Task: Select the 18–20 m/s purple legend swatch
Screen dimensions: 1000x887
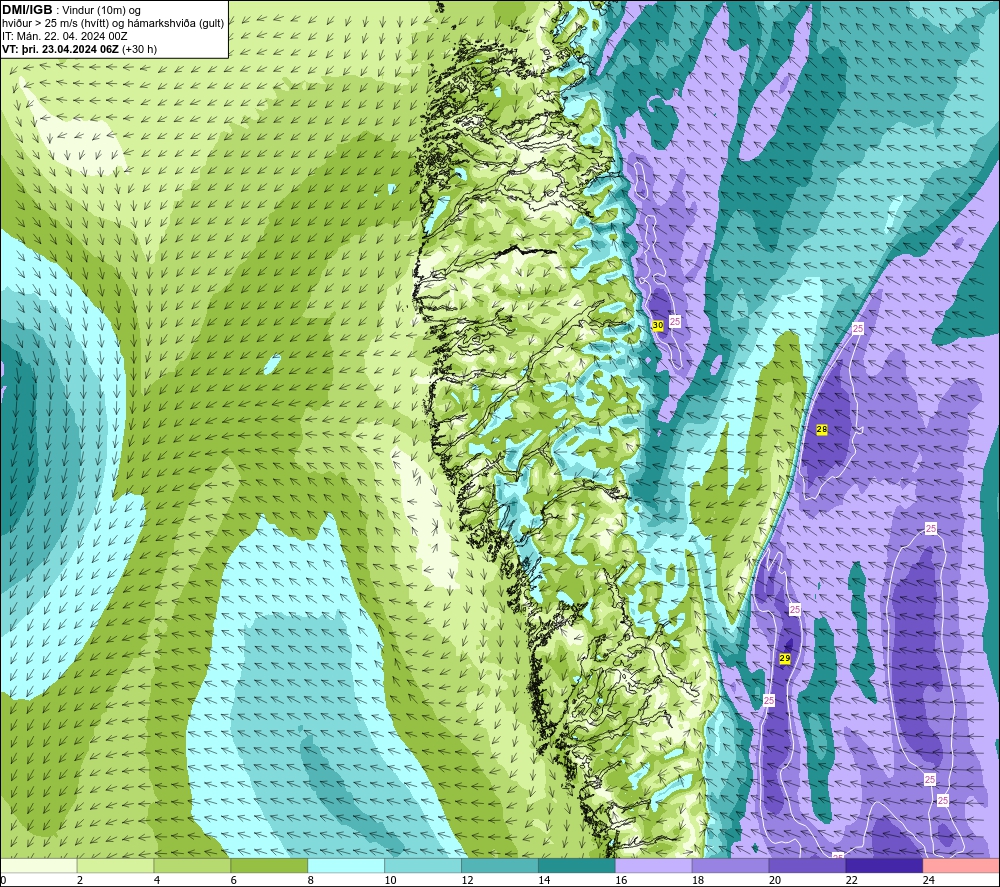Action: coord(730,865)
